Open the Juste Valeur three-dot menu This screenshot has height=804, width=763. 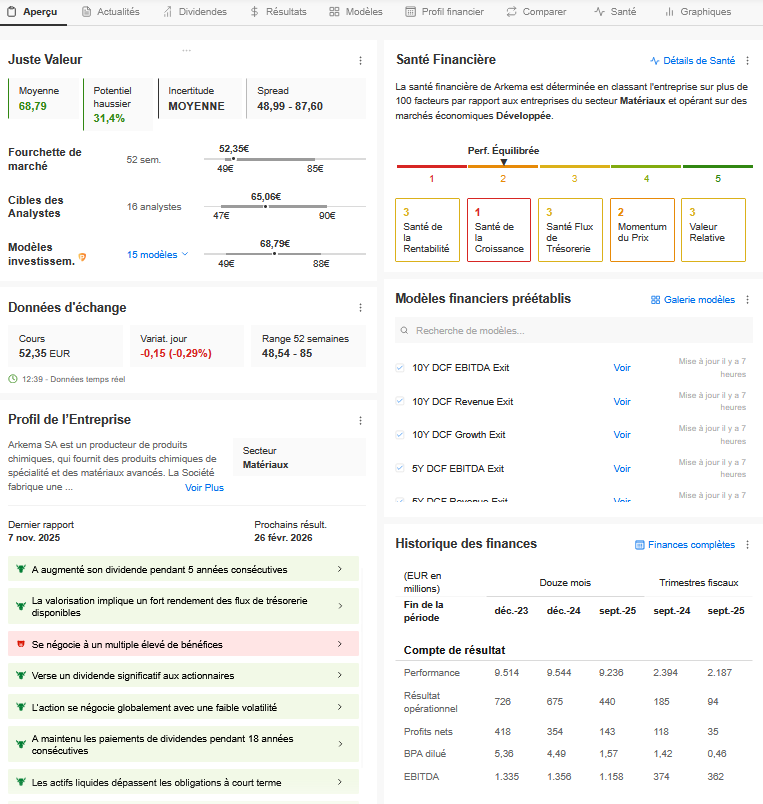(360, 61)
